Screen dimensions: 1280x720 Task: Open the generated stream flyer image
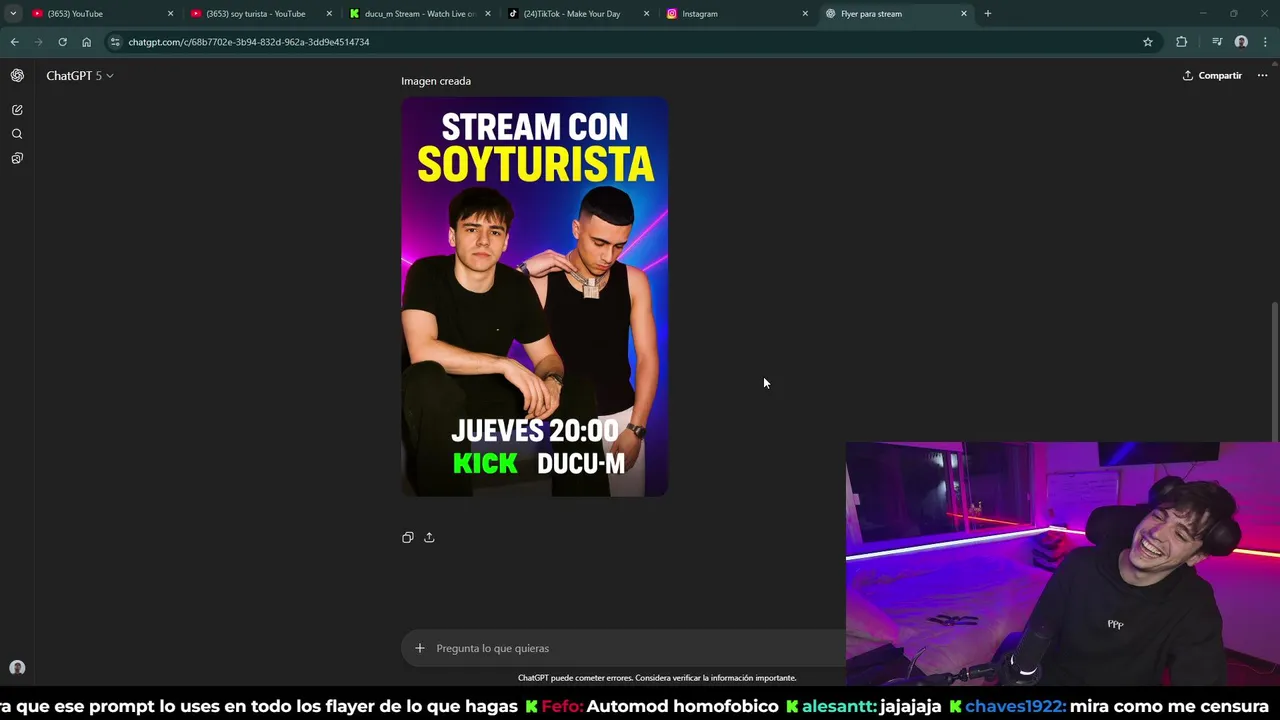click(535, 297)
